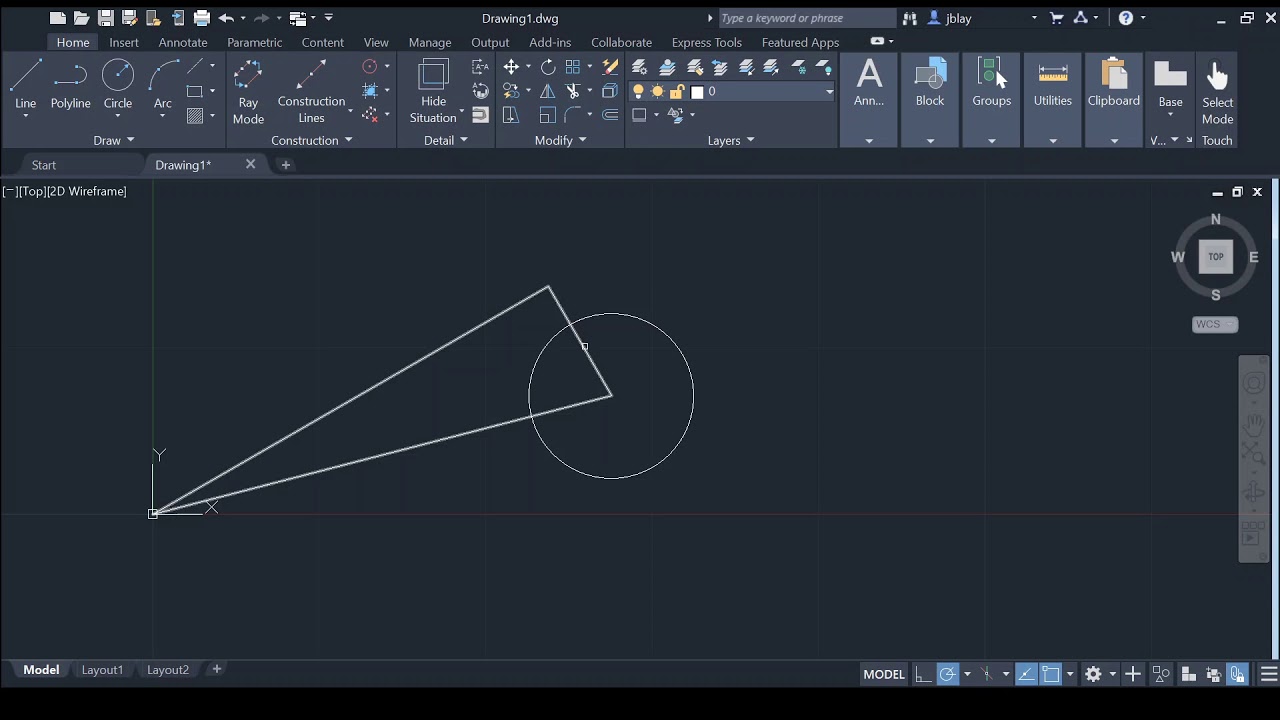
Task: Click the Construction Lines button
Action: click(x=311, y=91)
